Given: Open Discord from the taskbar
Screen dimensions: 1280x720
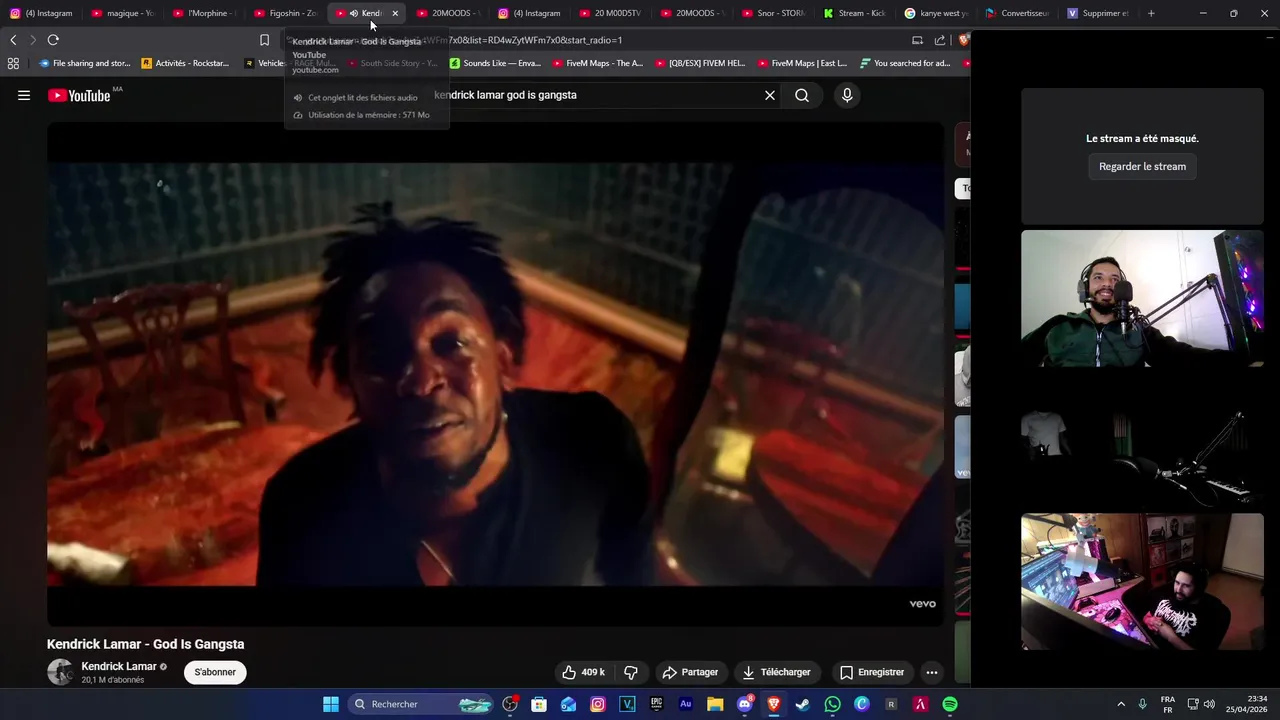Looking at the screenshot, I should point(744,704).
